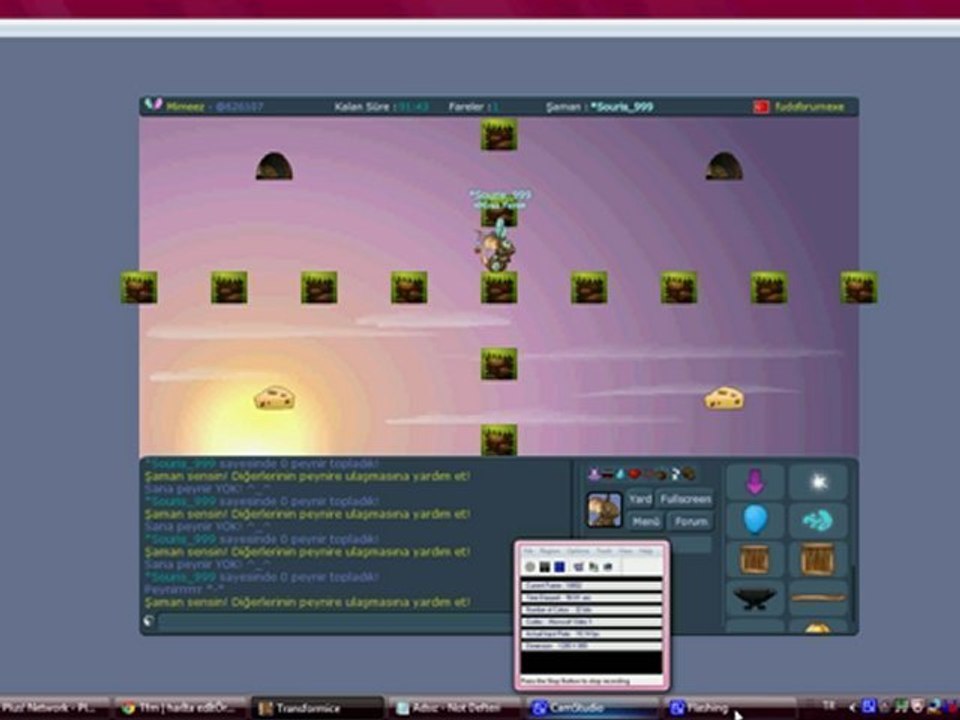Open CamStudio Options menu

click(x=579, y=552)
